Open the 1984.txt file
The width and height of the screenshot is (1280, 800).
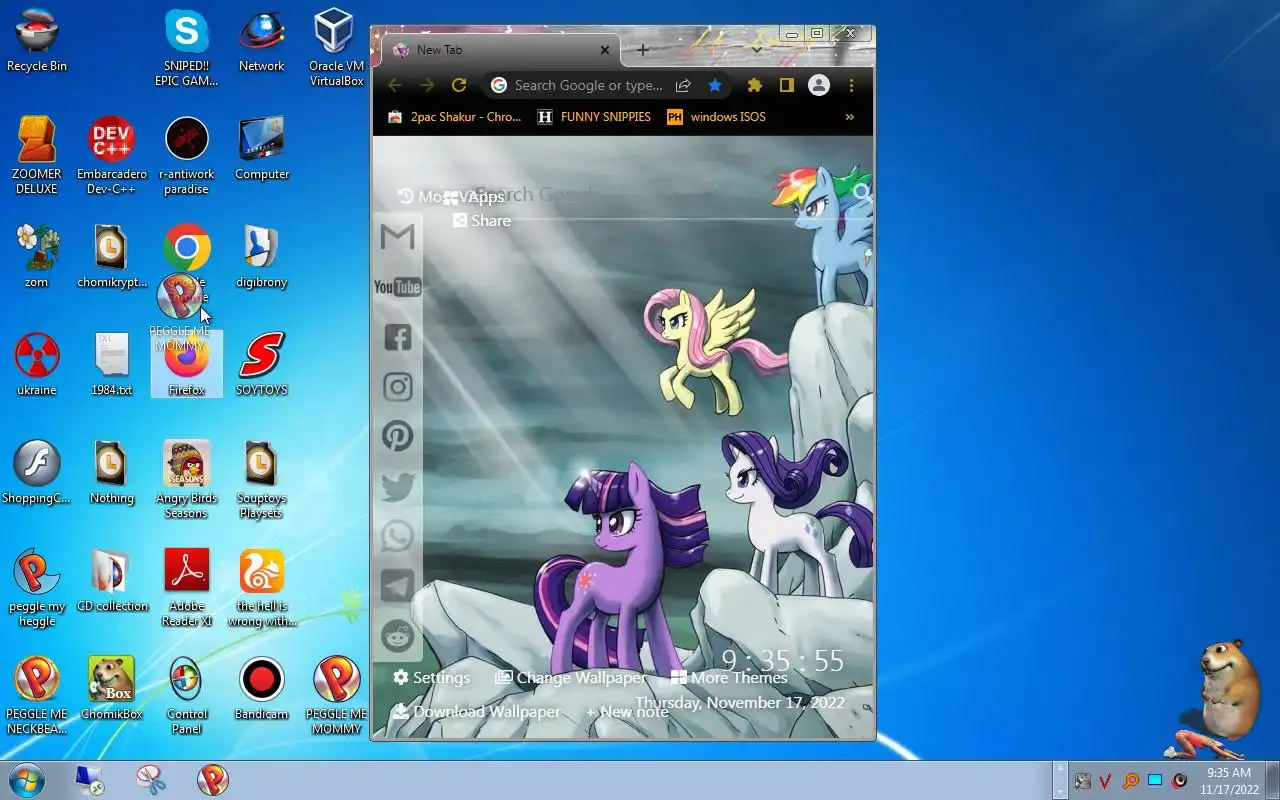pyautogui.click(x=112, y=366)
